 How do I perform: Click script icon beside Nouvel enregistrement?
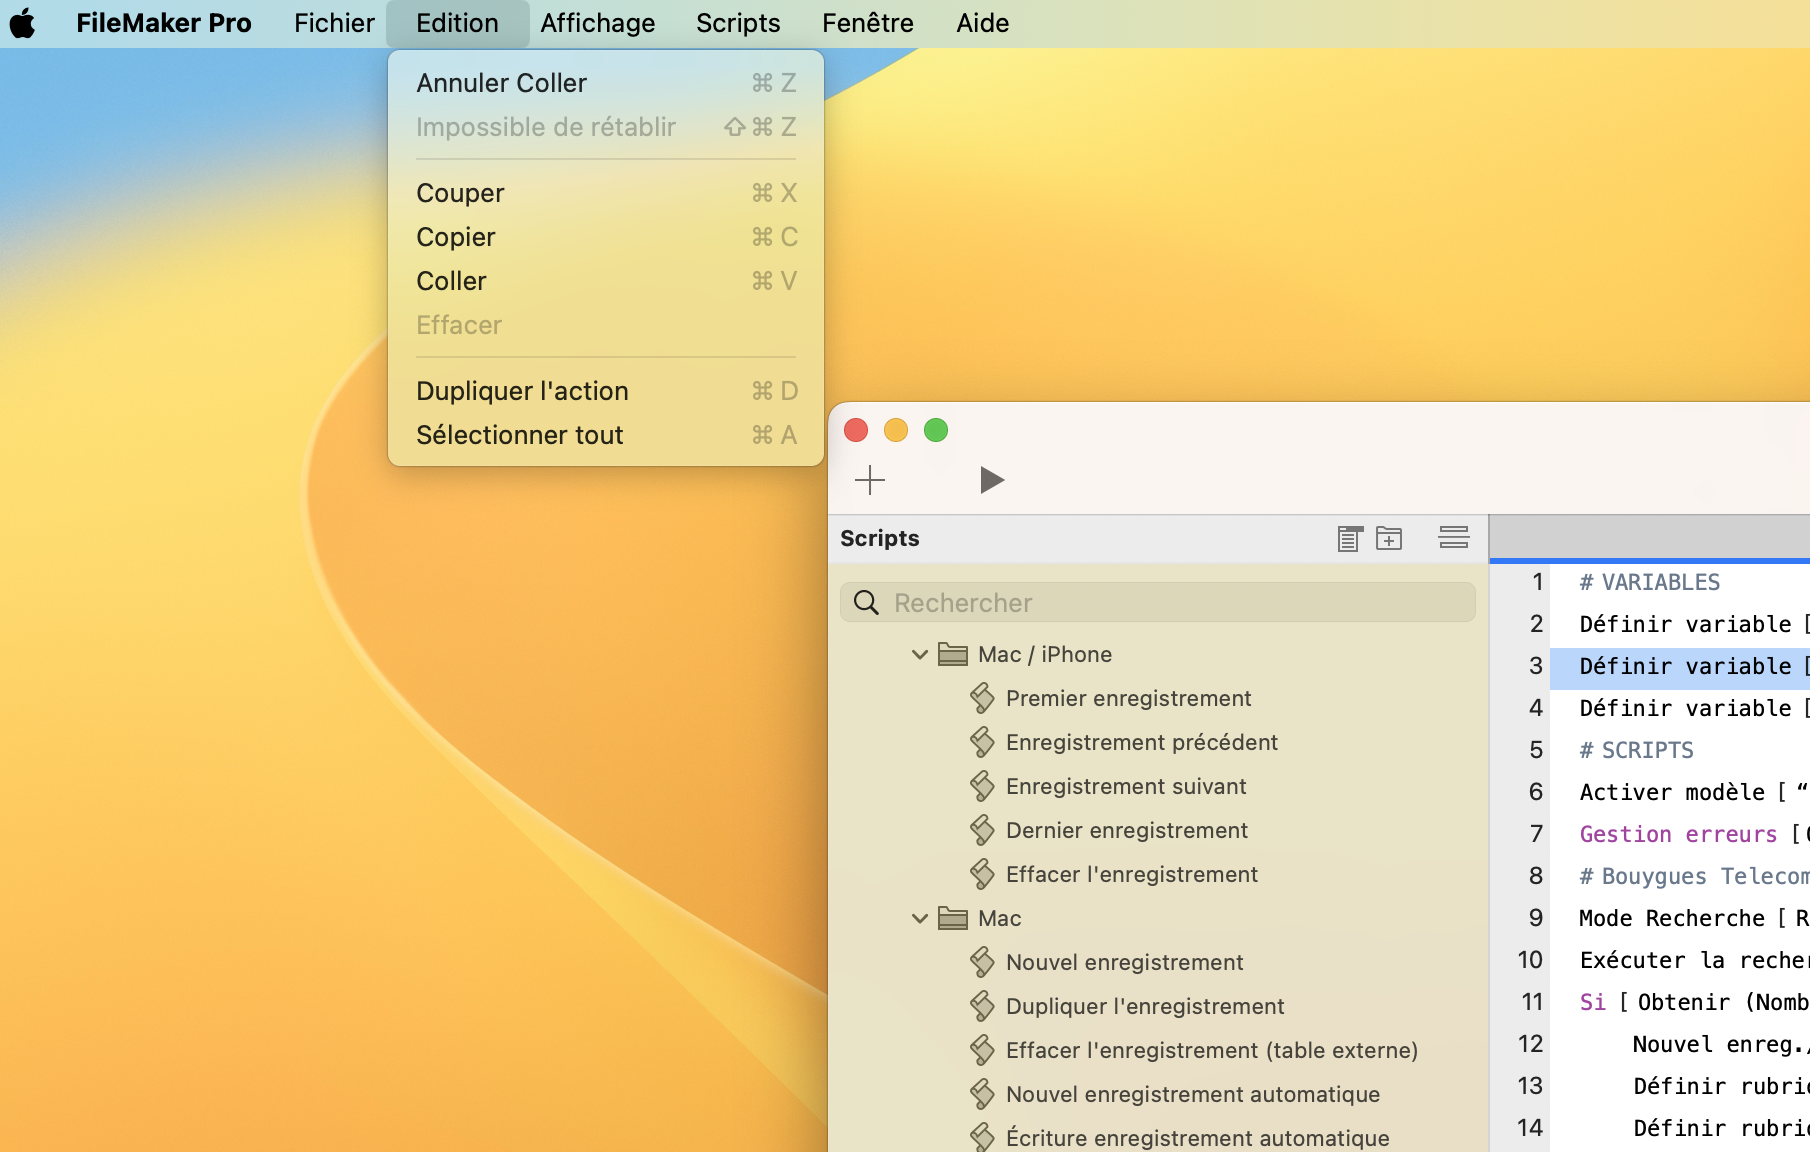pos(982,962)
